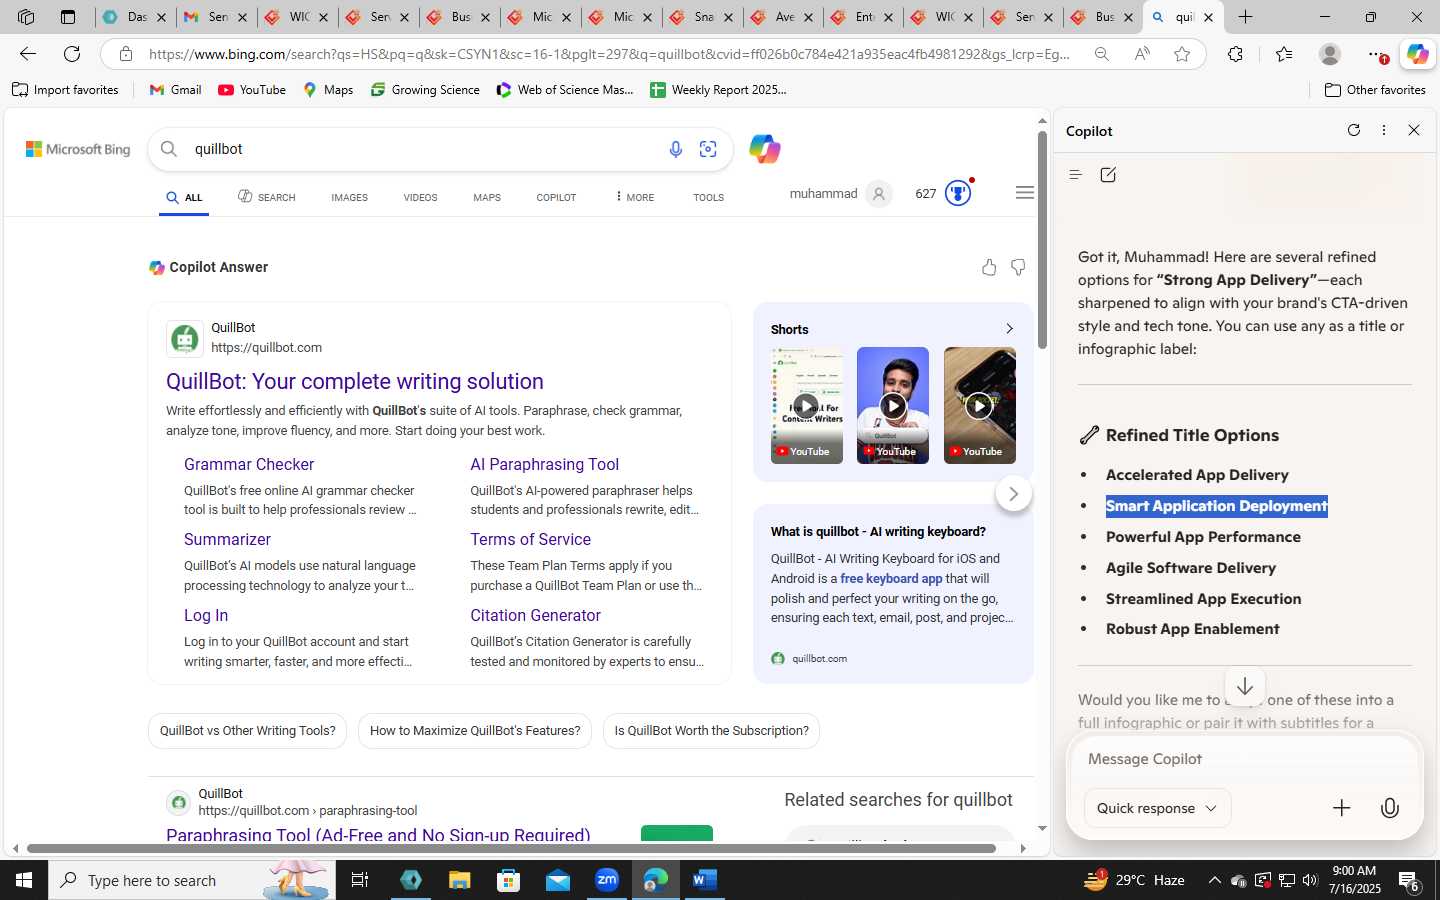Go back to previous page
The image size is (1440, 900).
click(28, 54)
